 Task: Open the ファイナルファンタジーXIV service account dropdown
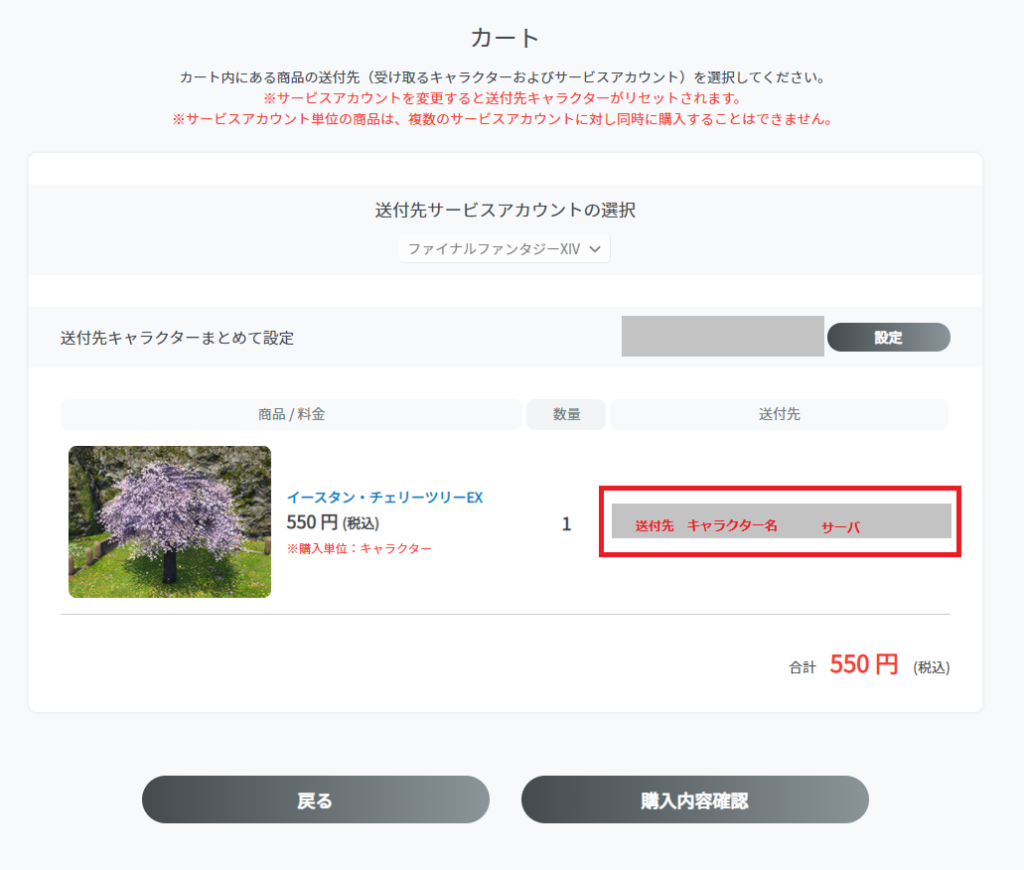[x=504, y=248]
